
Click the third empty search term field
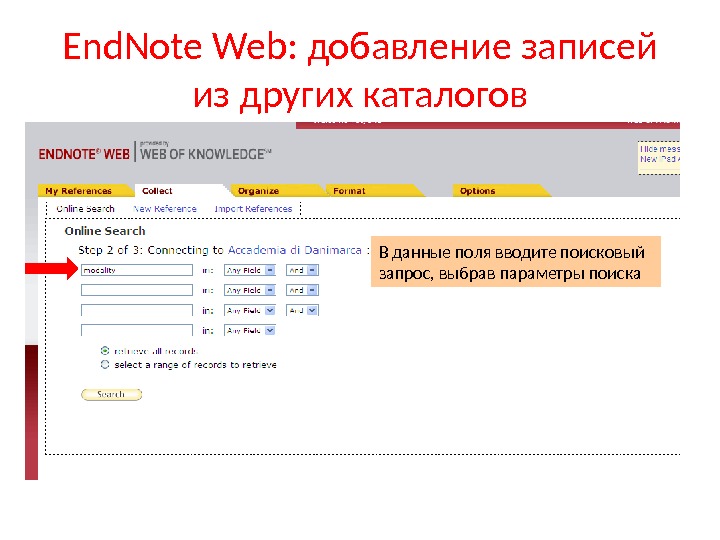(x=137, y=310)
